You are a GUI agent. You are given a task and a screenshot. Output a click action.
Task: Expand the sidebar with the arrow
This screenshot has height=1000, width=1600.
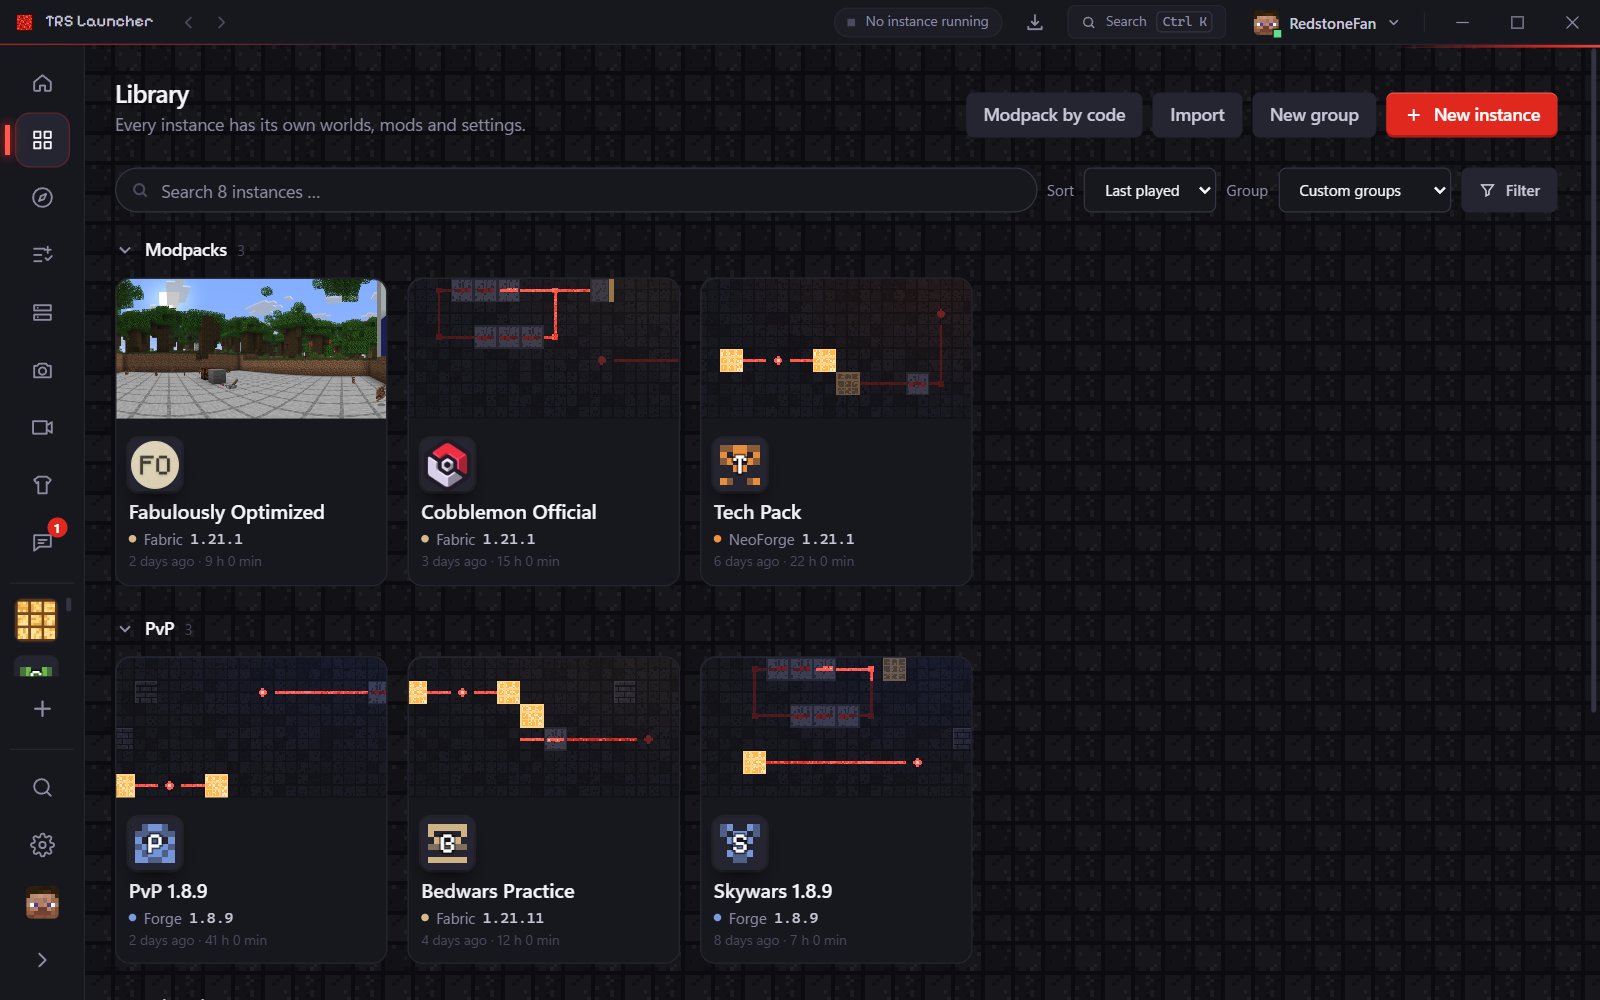(42, 960)
